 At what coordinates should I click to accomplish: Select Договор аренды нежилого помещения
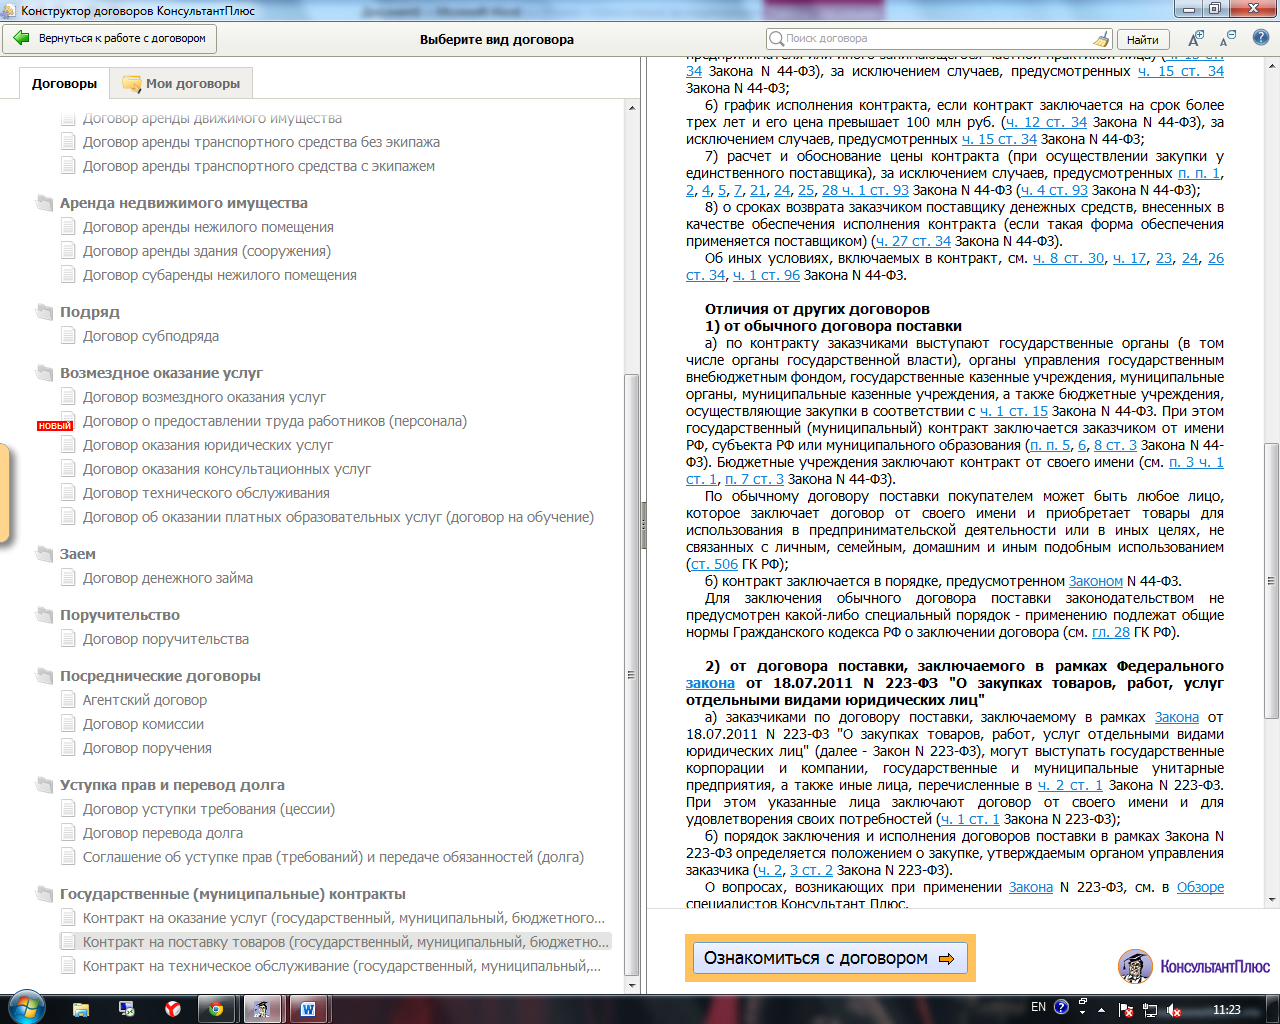point(208,227)
